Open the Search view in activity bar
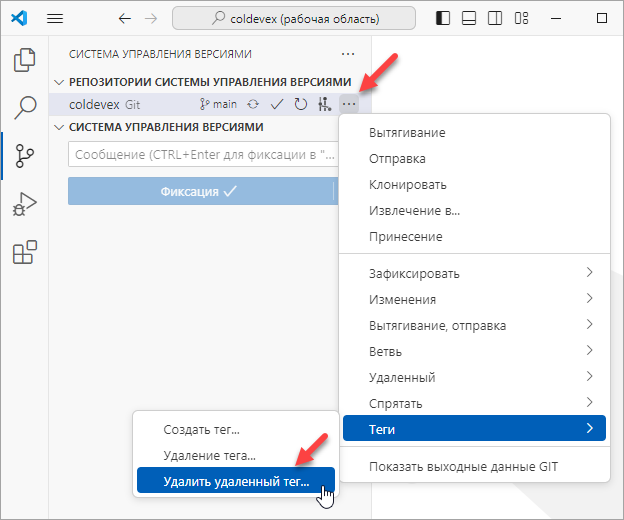624x520 pixels. click(24, 108)
